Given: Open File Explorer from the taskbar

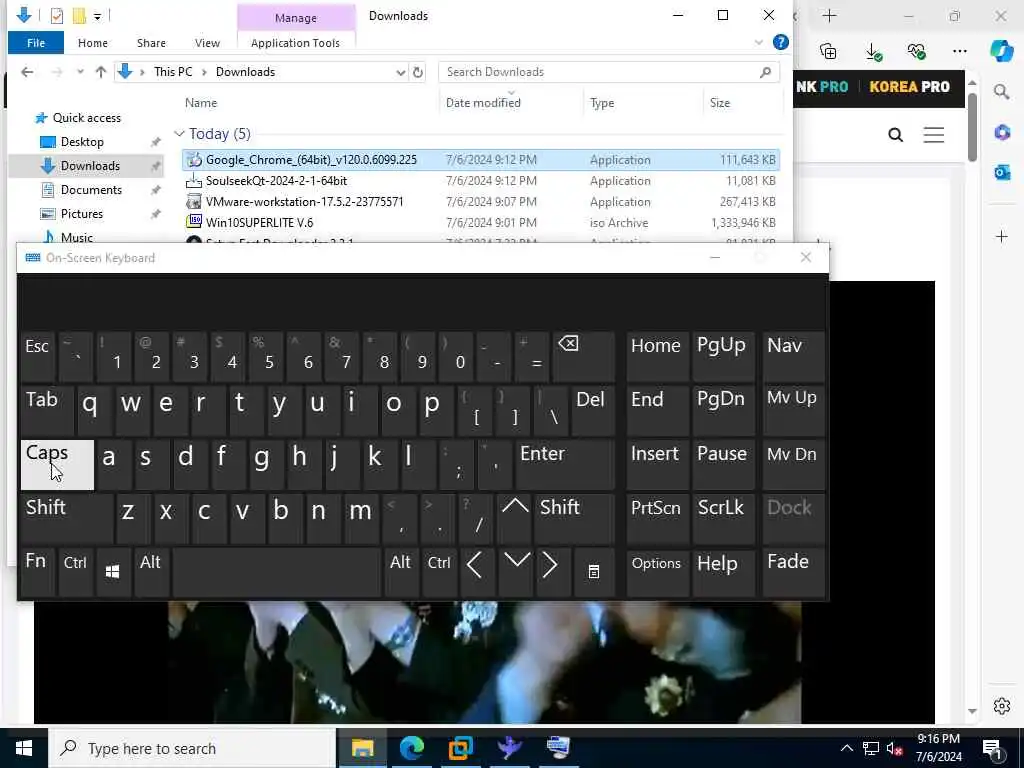Looking at the screenshot, I should point(362,748).
